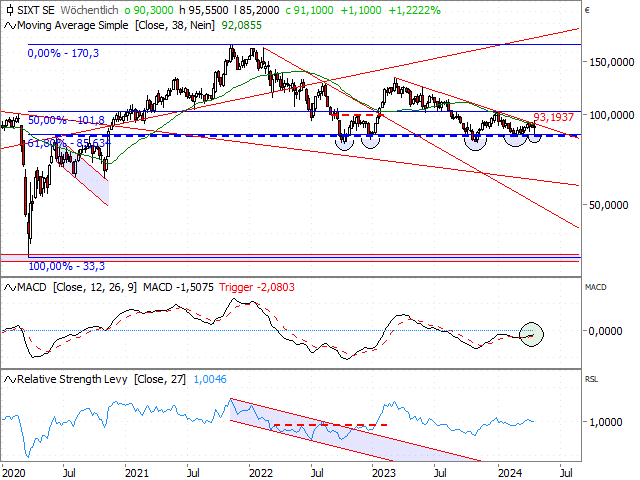Click MACD parameters [Close, 12, 26, 9]
The width and height of the screenshot is (640, 480).
coord(95,287)
